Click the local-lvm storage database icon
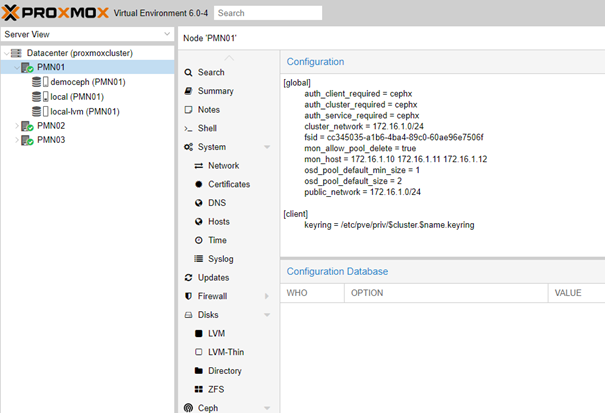The height and width of the screenshot is (413, 605). pyautogui.click(x=36, y=112)
